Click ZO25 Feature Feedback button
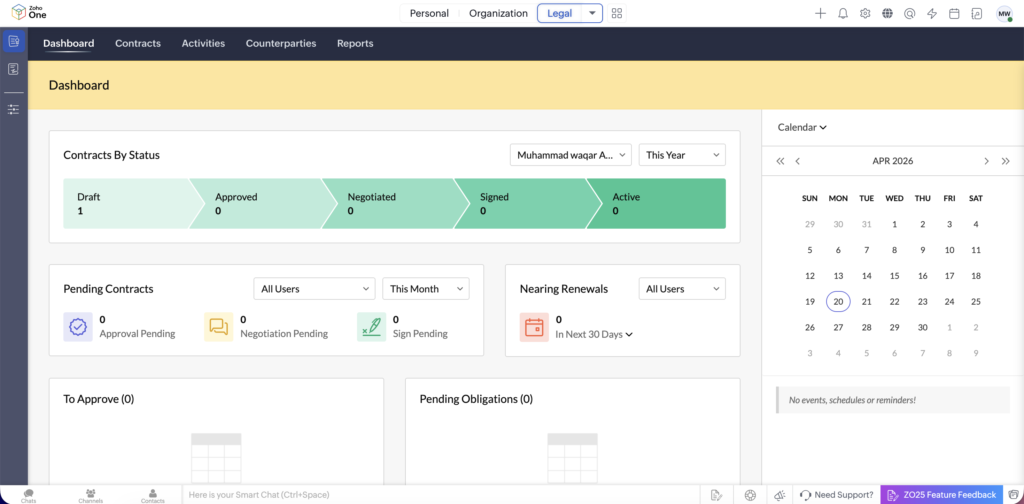This screenshot has height=504, width=1024. pyautogui.click(x=941, y=495)
